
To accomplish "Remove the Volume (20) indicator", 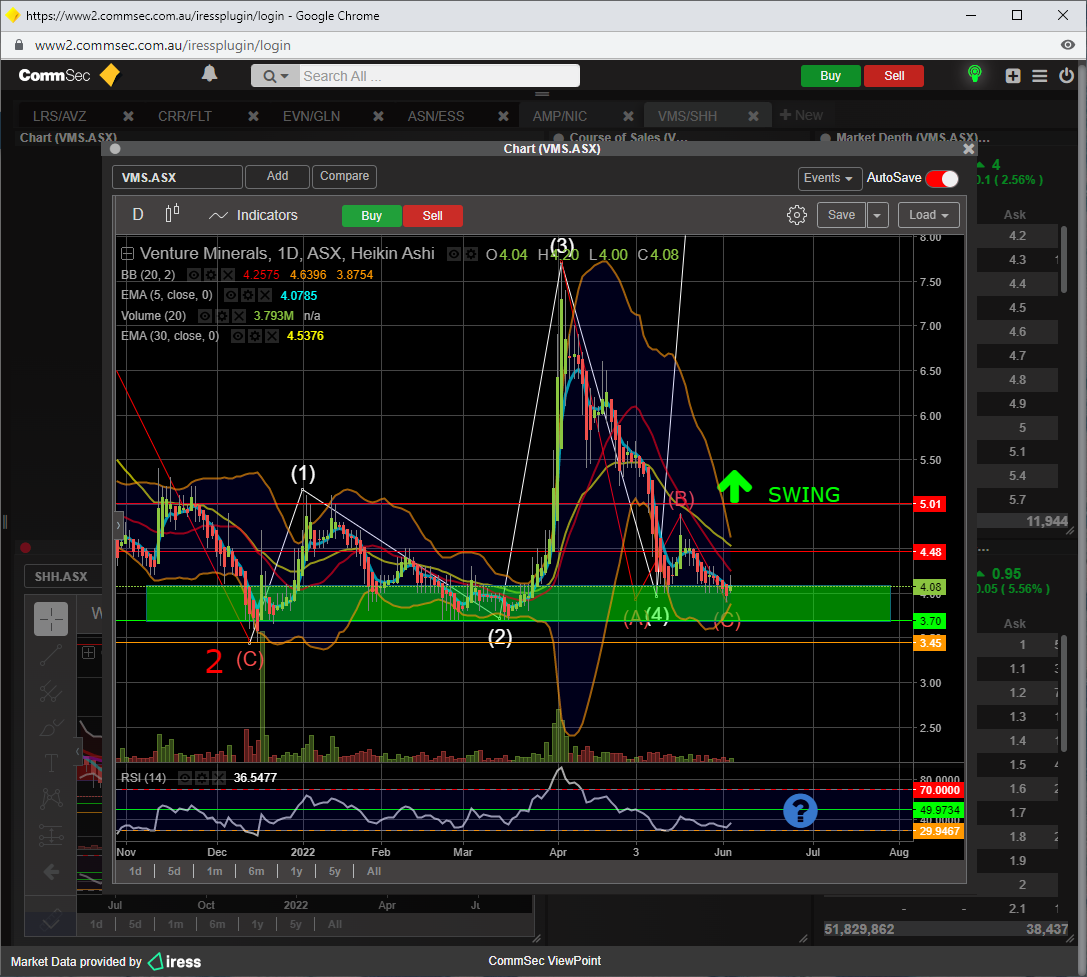I will [x=238, y=316].
